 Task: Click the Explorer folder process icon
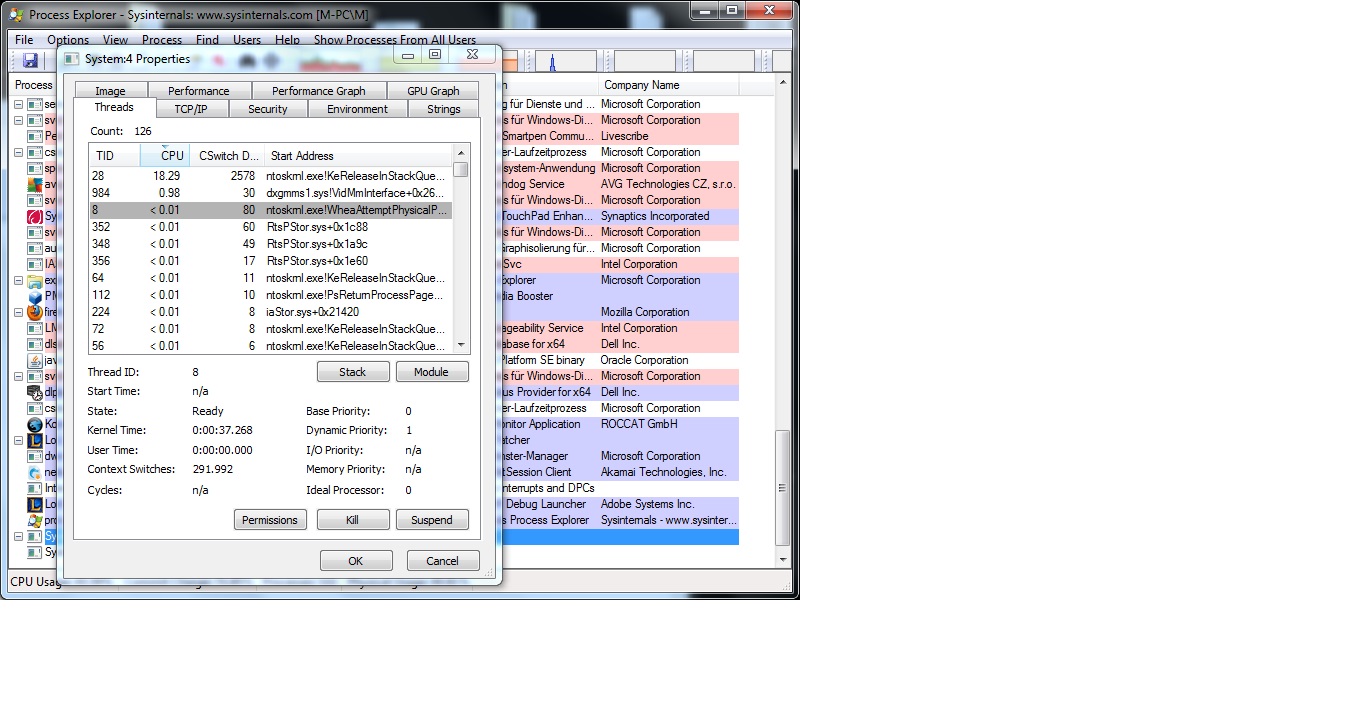[x=35, y=281]
